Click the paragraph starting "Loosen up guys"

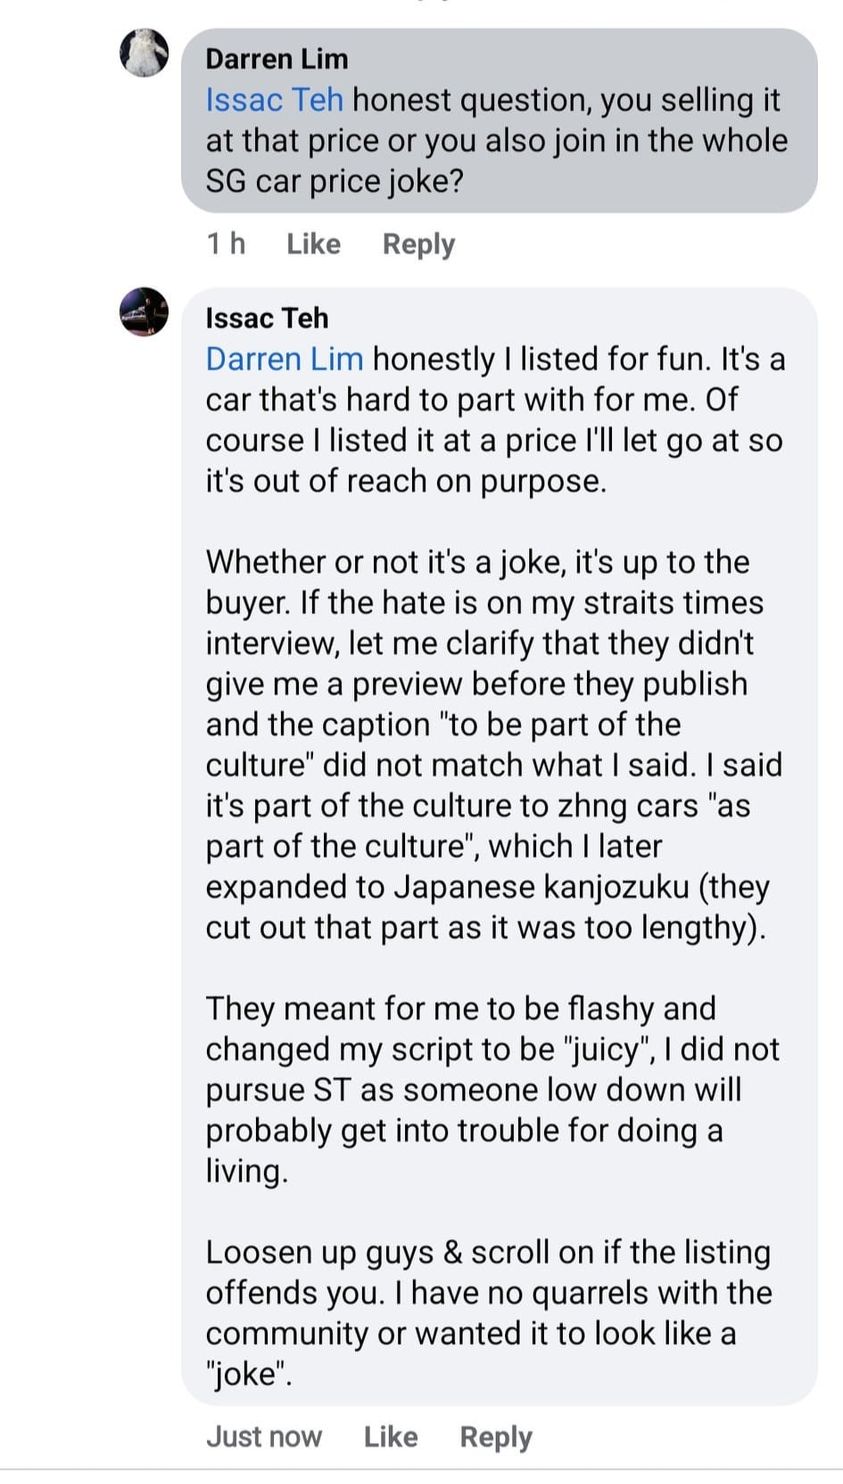coord(489,1313)
